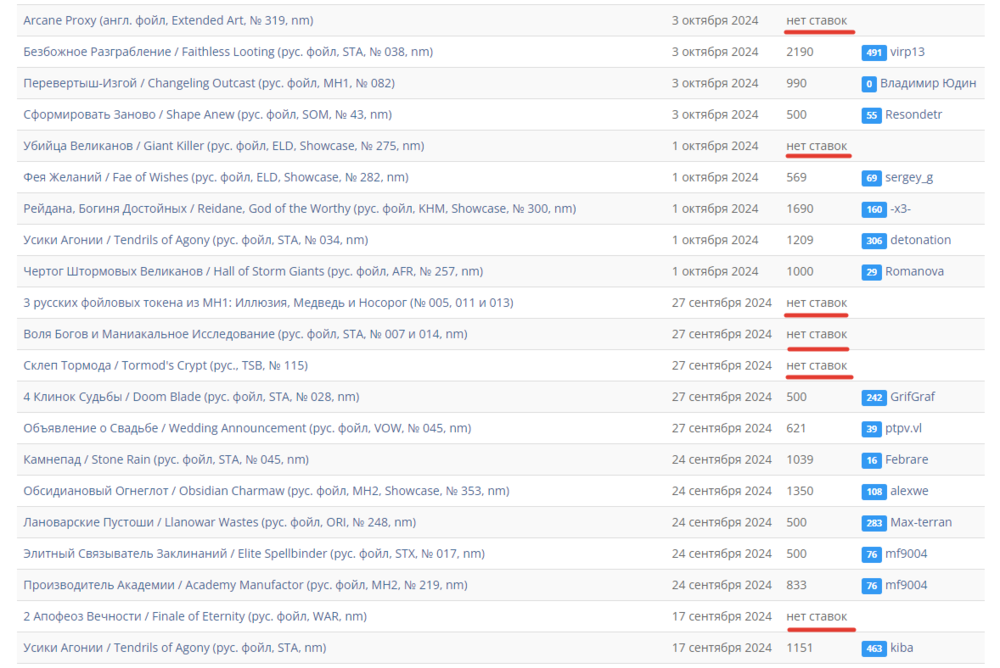Click the 69 rating badge beside sergey_g
The image size is (1000, 668).
pyautogui.click(x=871, y=178)
